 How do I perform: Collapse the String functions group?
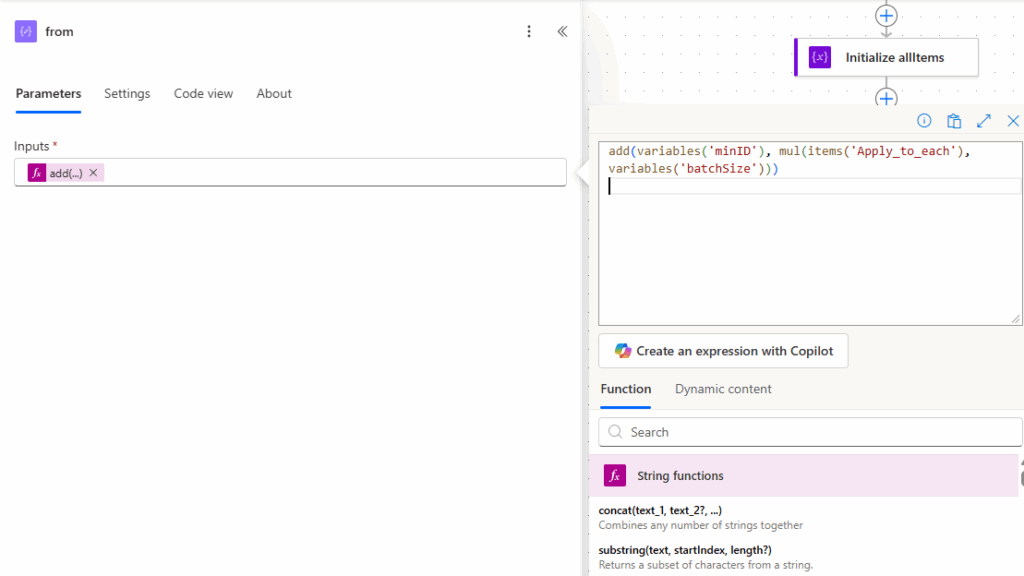pyautogui.click(x=803, y=476)
